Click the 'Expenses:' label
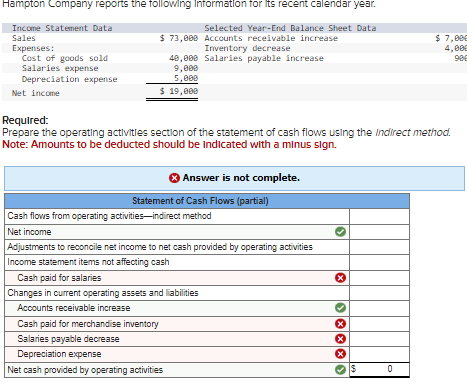 pyautogui.click(x=33, y=48)
